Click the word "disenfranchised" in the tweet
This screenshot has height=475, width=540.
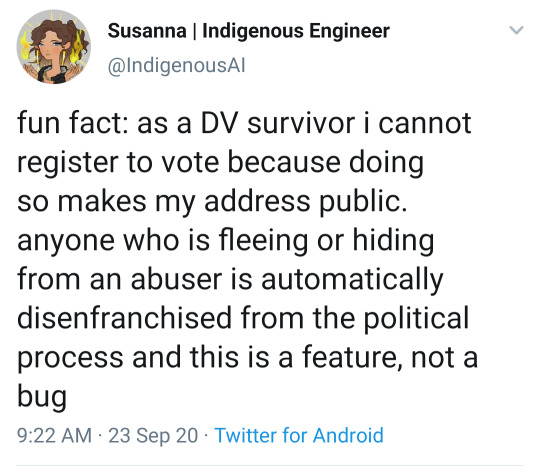124,318
